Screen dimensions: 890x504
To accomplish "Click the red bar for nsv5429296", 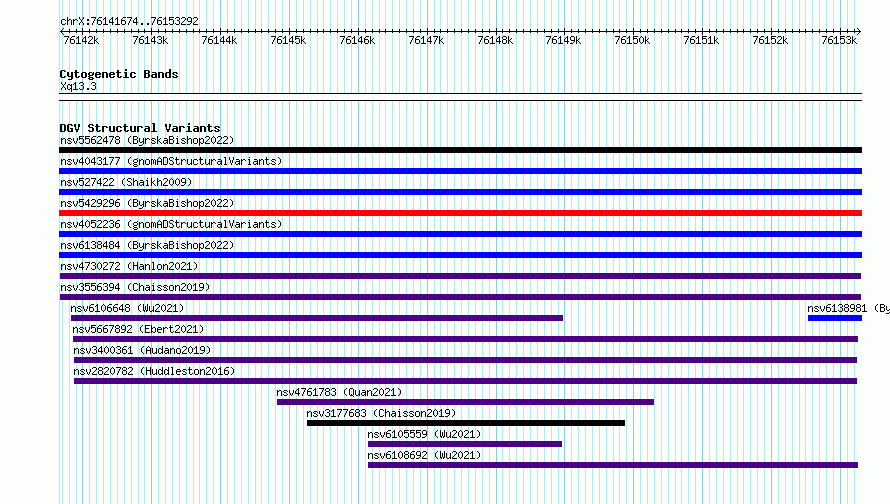I will point(460,213).
